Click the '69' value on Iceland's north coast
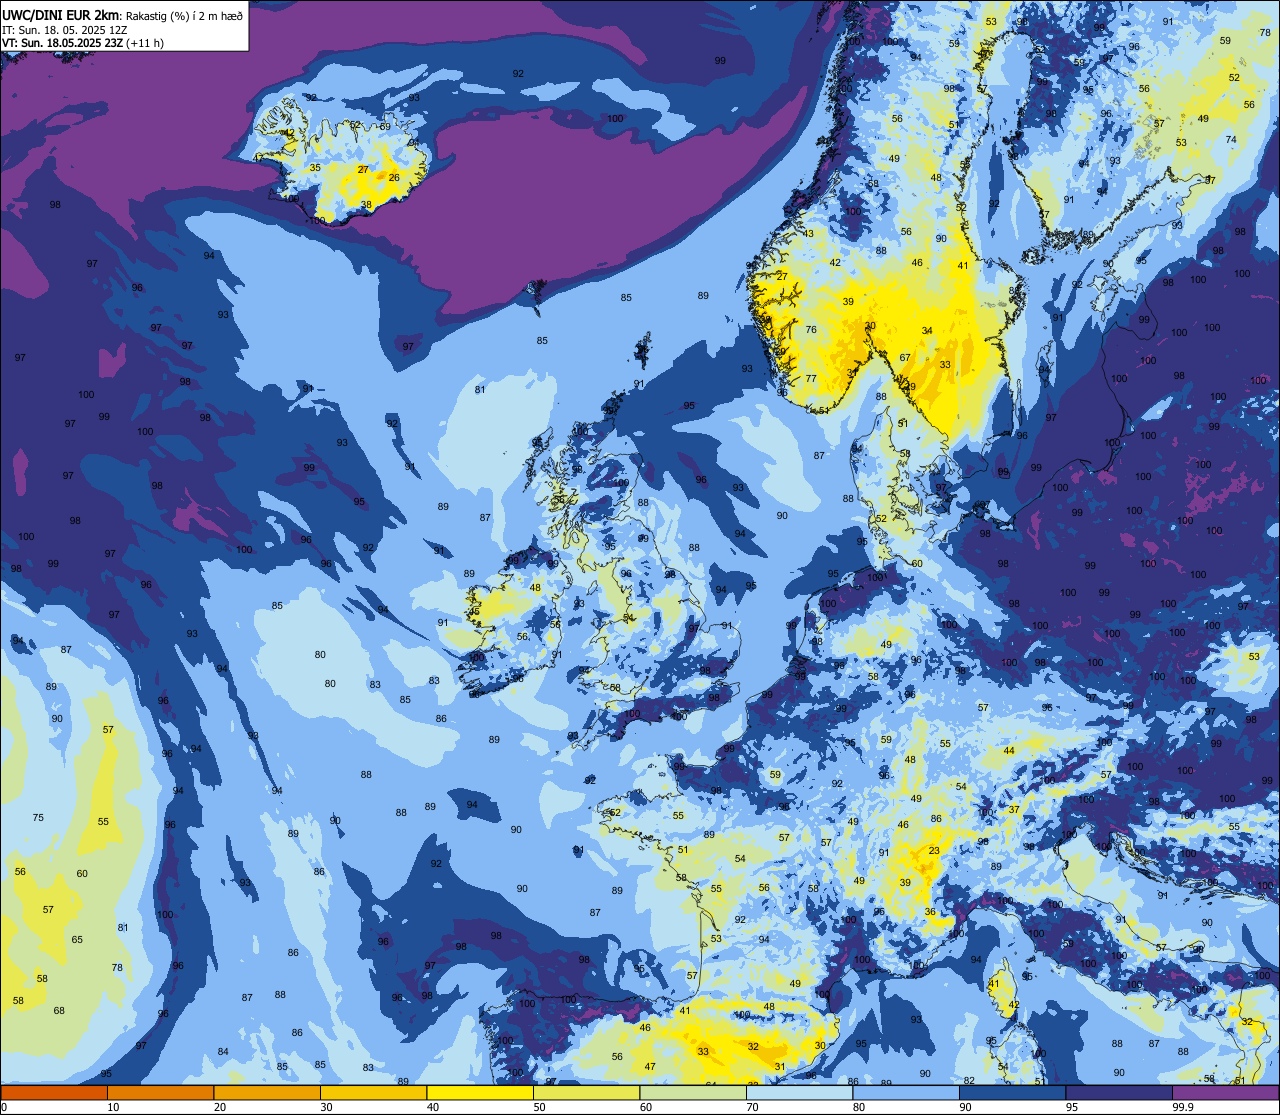Screen dimensions: 1280x1115 385,126
